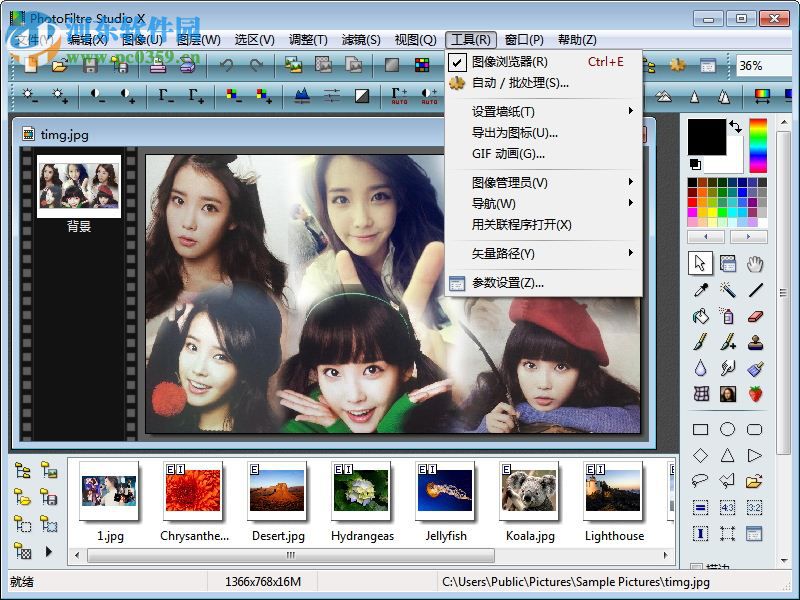Select the Clone Stamp tool
Image resolution: width=800 pixels, height=600 pixels.
[x=755, y=344]
